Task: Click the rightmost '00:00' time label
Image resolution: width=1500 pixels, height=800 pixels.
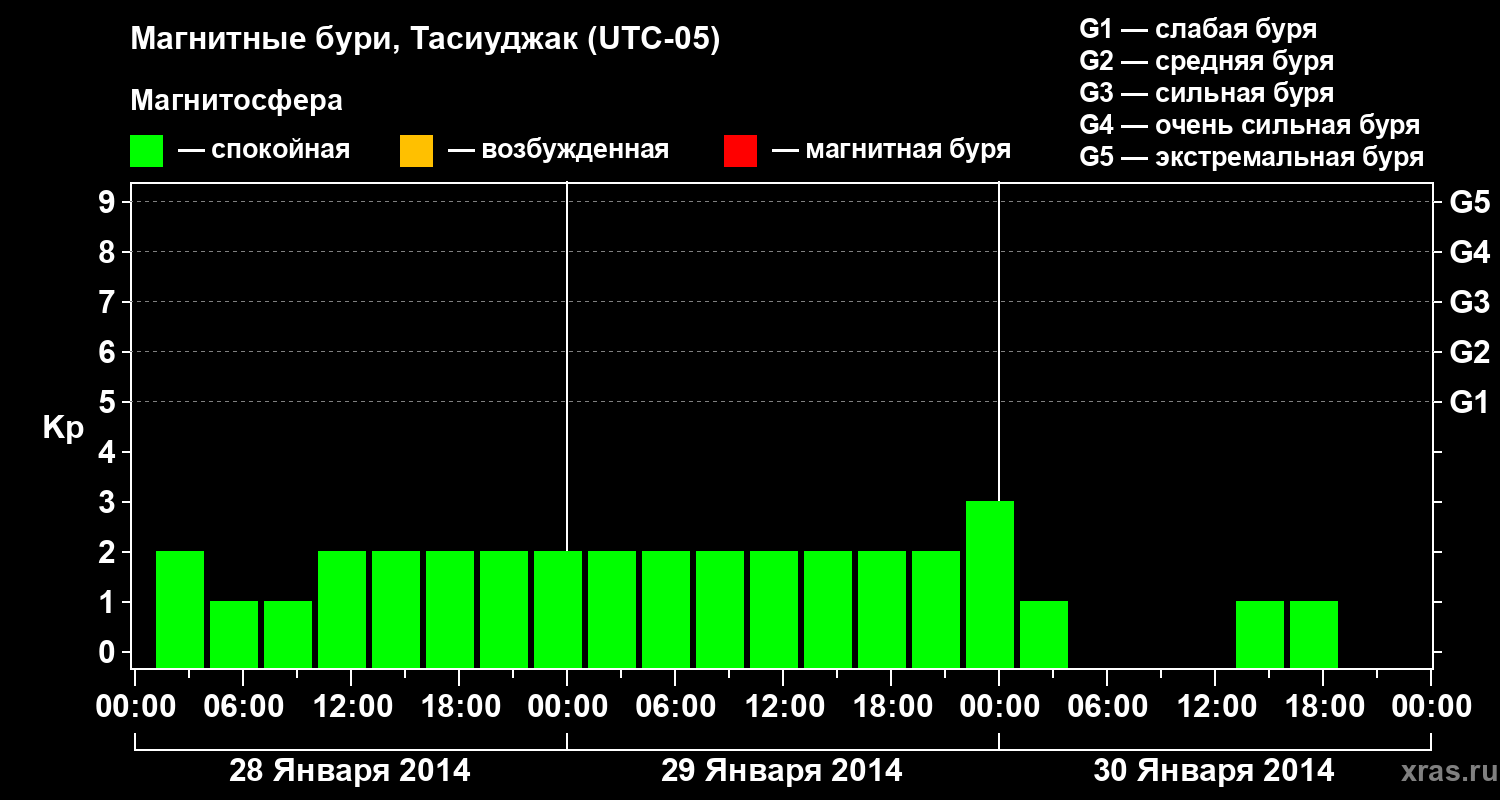Action: [1430, 707]
